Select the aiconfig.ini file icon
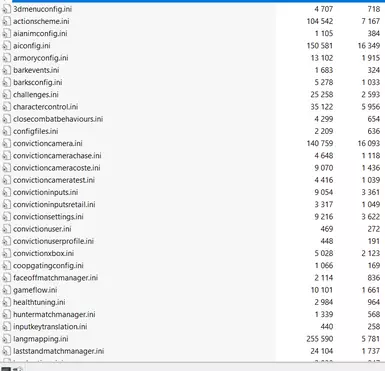The image size is (385, 371). (7, 46)
